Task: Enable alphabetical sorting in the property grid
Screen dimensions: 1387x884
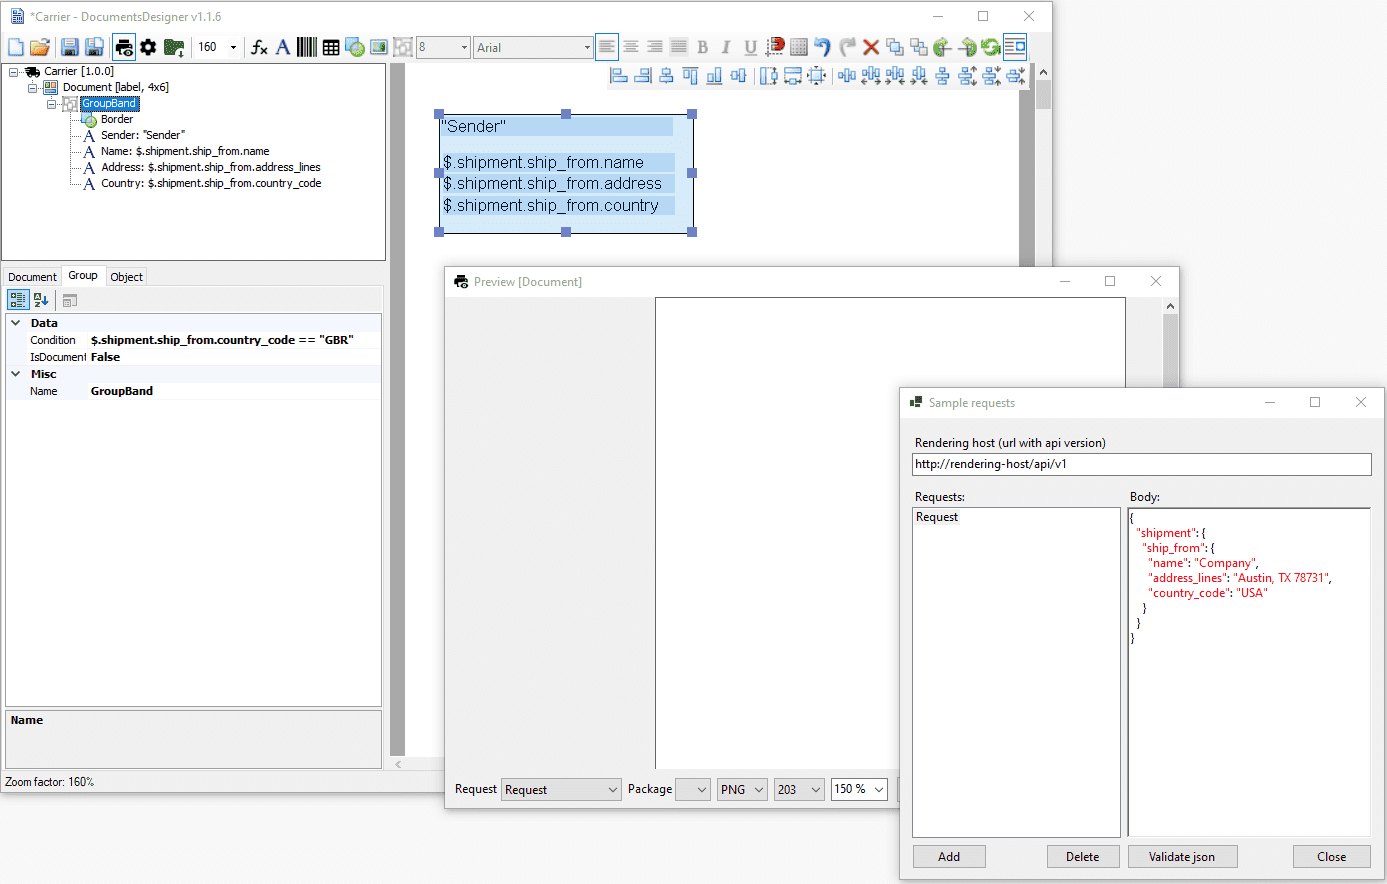Action: tap(41, 300)
